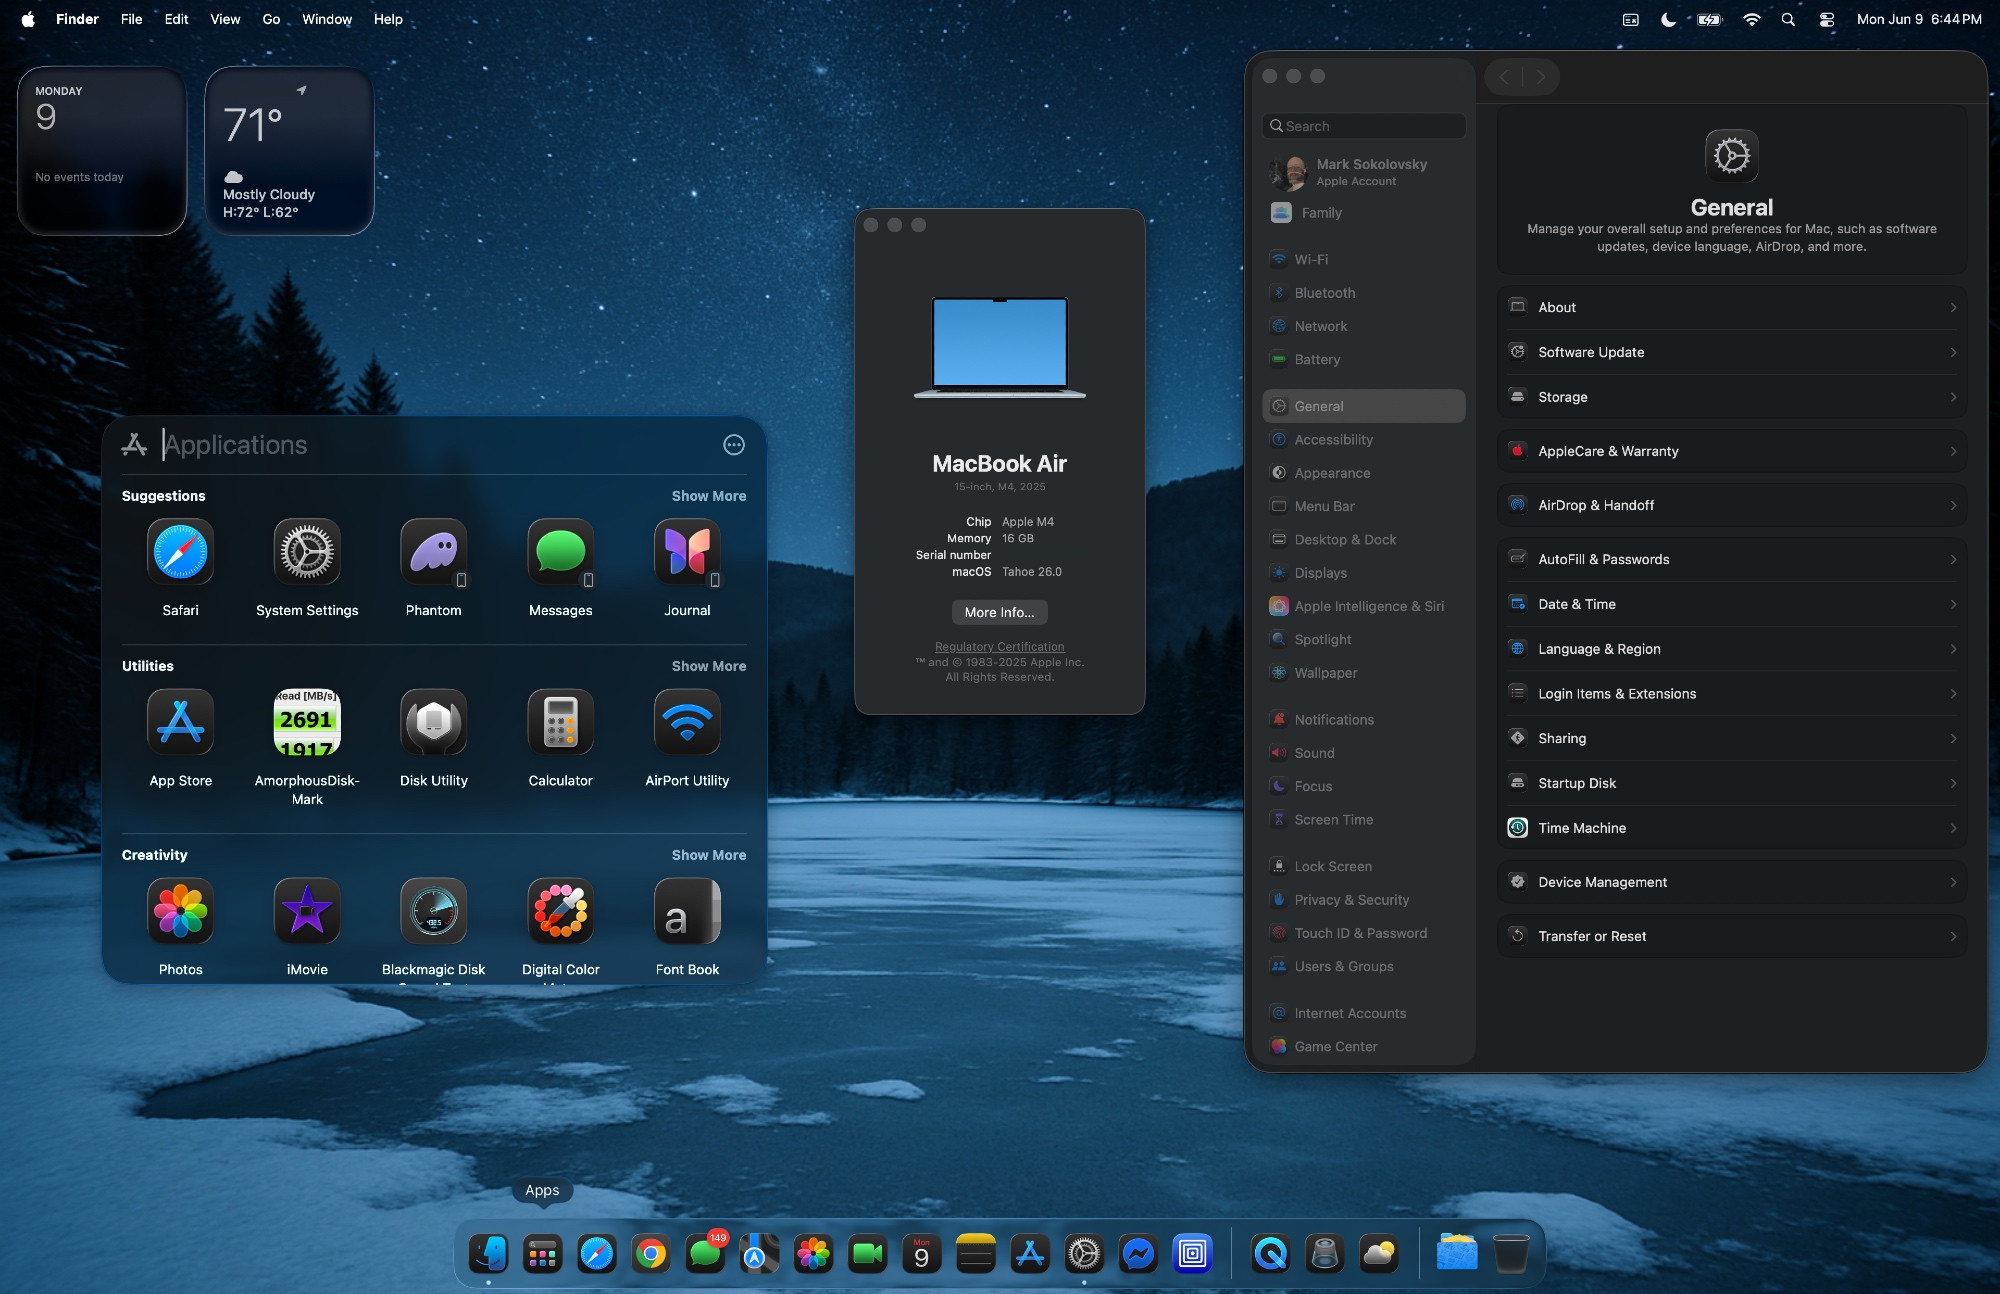The width and height of the screenshot is (2000, 1294).
Task: Open Photos in Creativity section
Action: 180,911
